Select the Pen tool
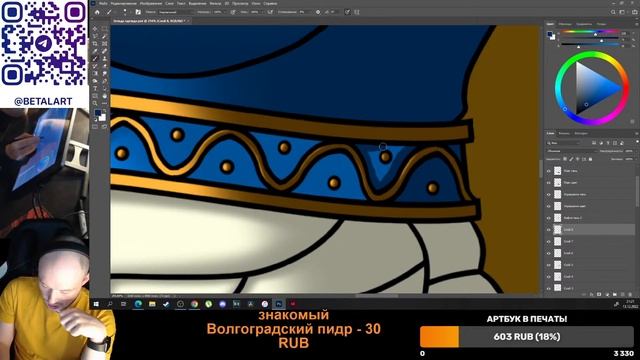The width and height of the screenshot is (640, 360). [104, 80]
